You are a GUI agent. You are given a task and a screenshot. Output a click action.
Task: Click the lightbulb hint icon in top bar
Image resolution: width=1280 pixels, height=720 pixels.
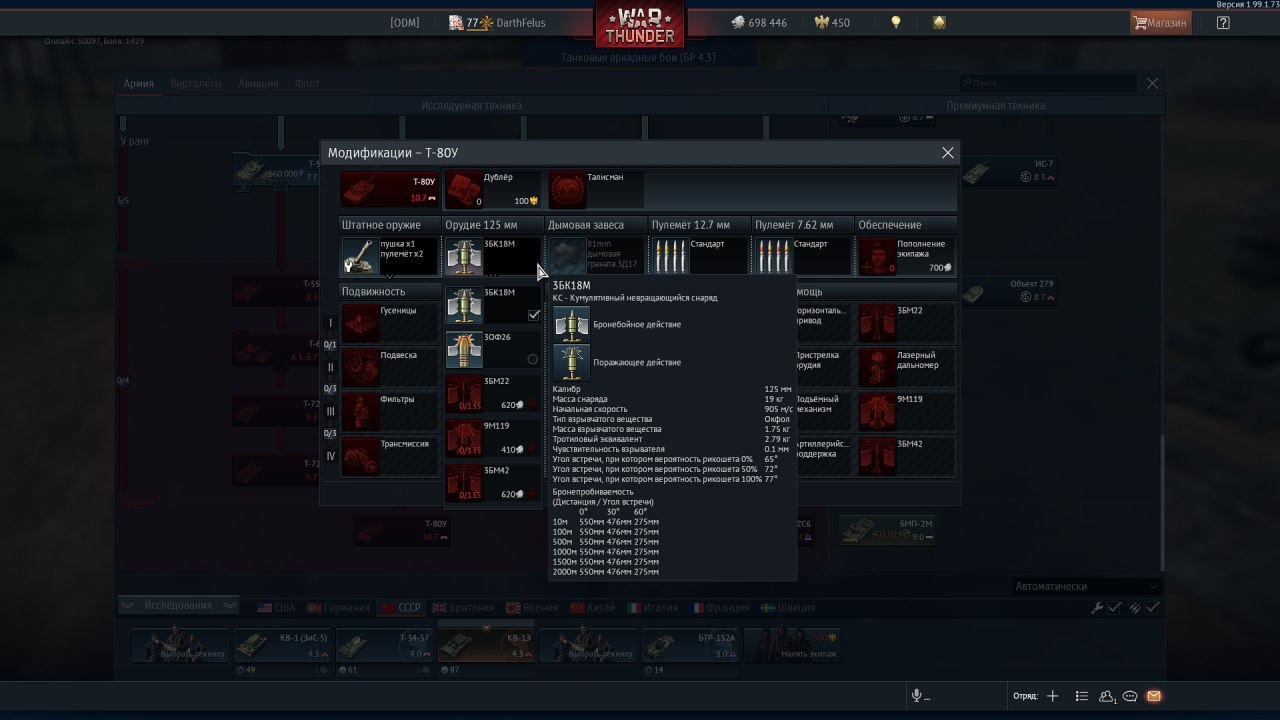[x=897, y=22]
